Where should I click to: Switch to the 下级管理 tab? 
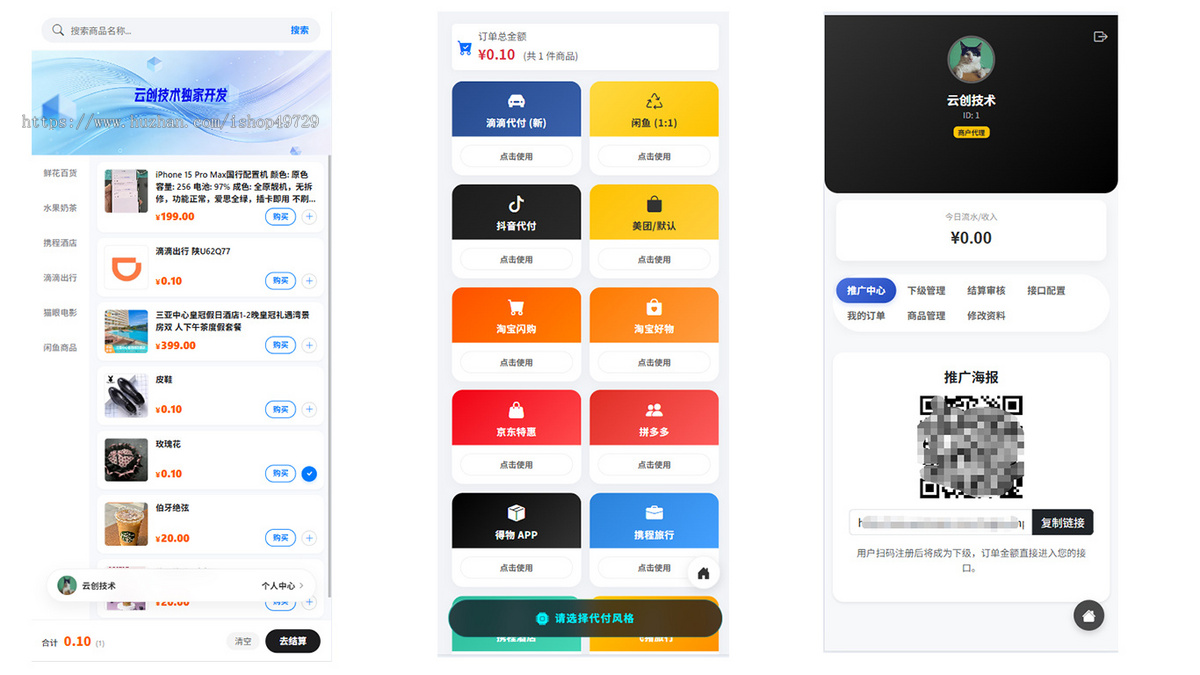tap(926, 291)
